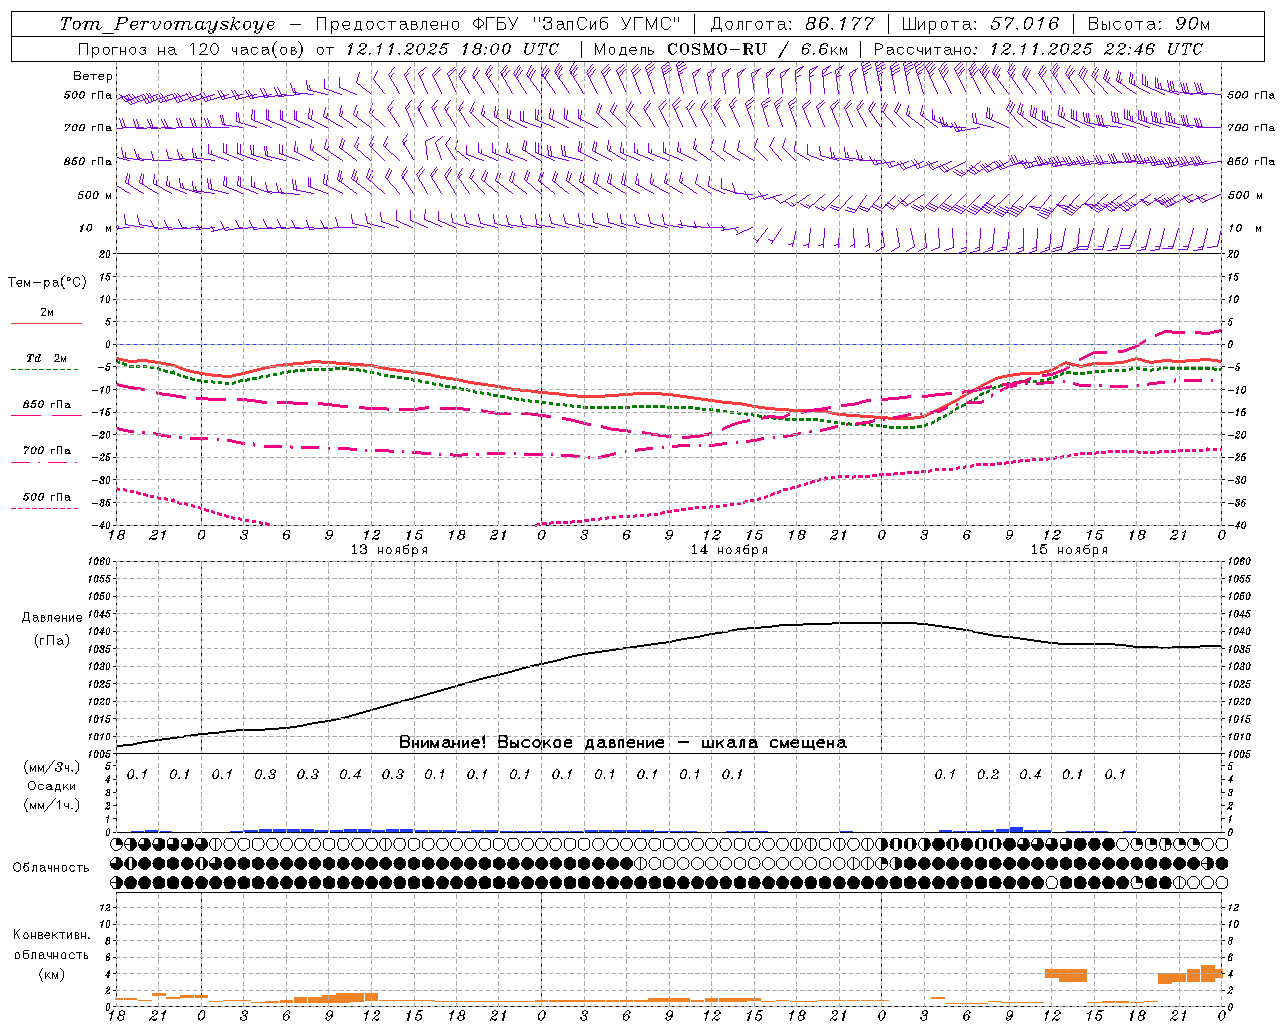Click the forecast text Прогноз на 120 часа(ов)
The width and height of the screenshot is (1280, 1024).
[192, 49]
